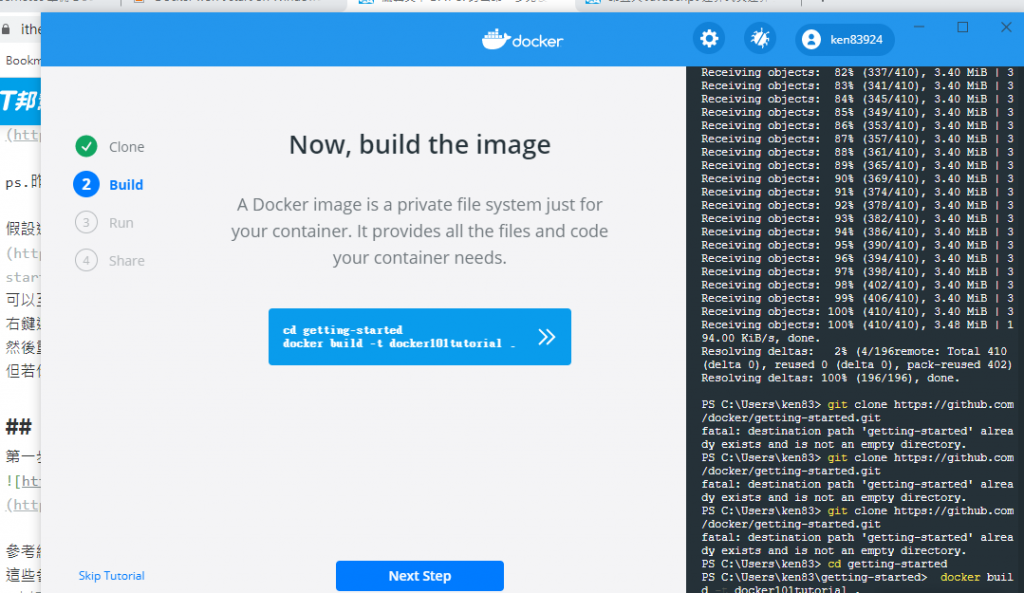Click the Docker image description paragraph
Screen dimensions: 1024x593
[x=419, y=231]
